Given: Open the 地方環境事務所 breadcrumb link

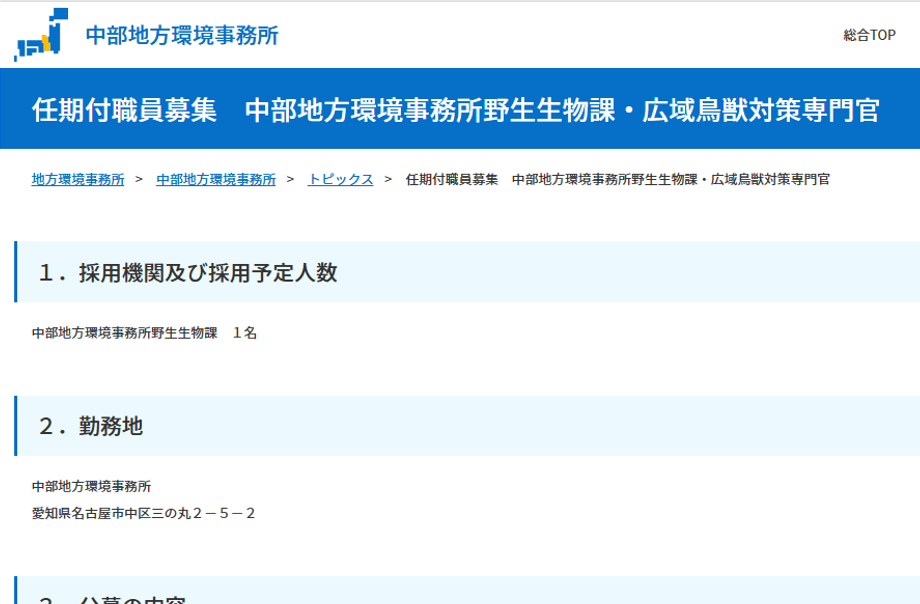Looking at the screenshot, I should coord(78,179).
